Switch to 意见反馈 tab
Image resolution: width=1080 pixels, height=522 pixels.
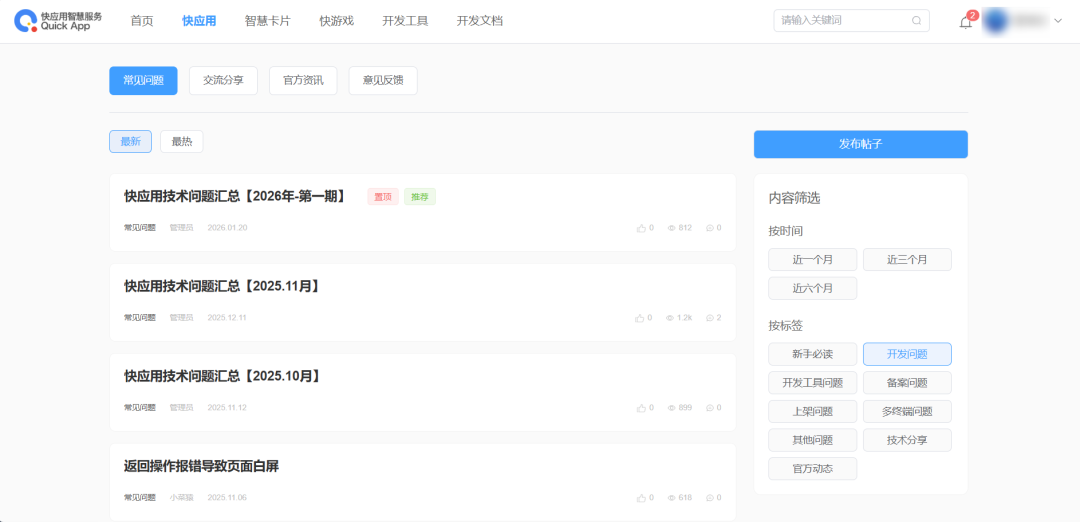pyautogui.click(x=383, y=81)
